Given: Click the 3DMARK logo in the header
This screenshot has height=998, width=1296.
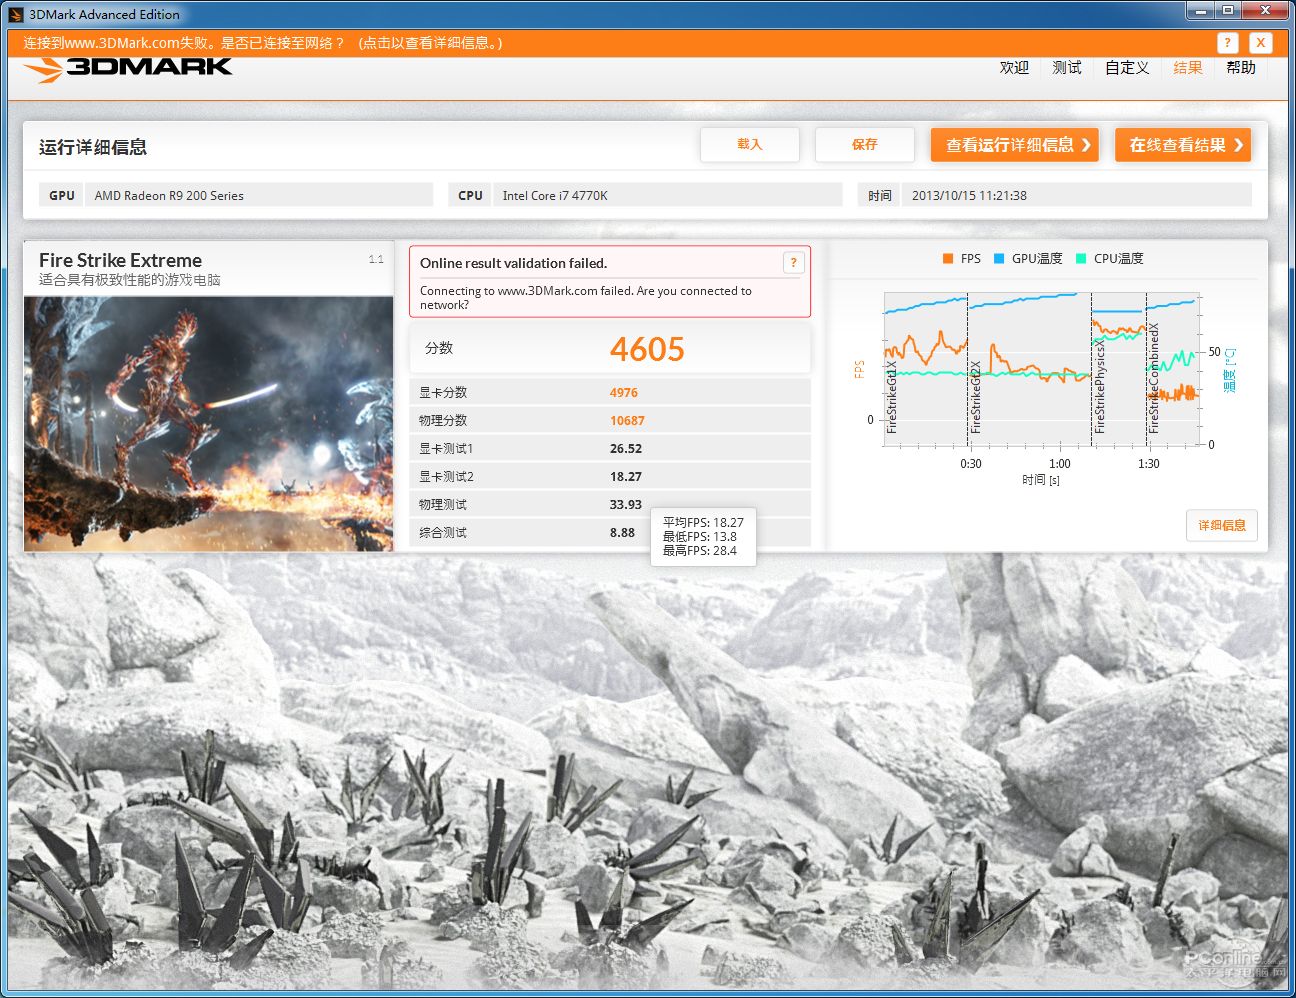Looking at the screenshot, I should click(125, 66).
